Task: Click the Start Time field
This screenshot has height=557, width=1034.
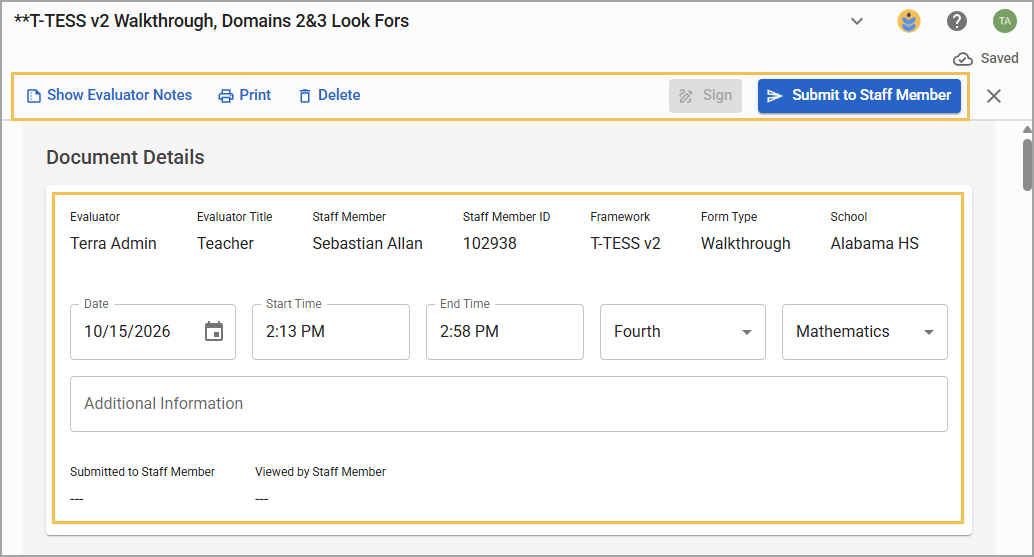Action: (x=331, y=332)
